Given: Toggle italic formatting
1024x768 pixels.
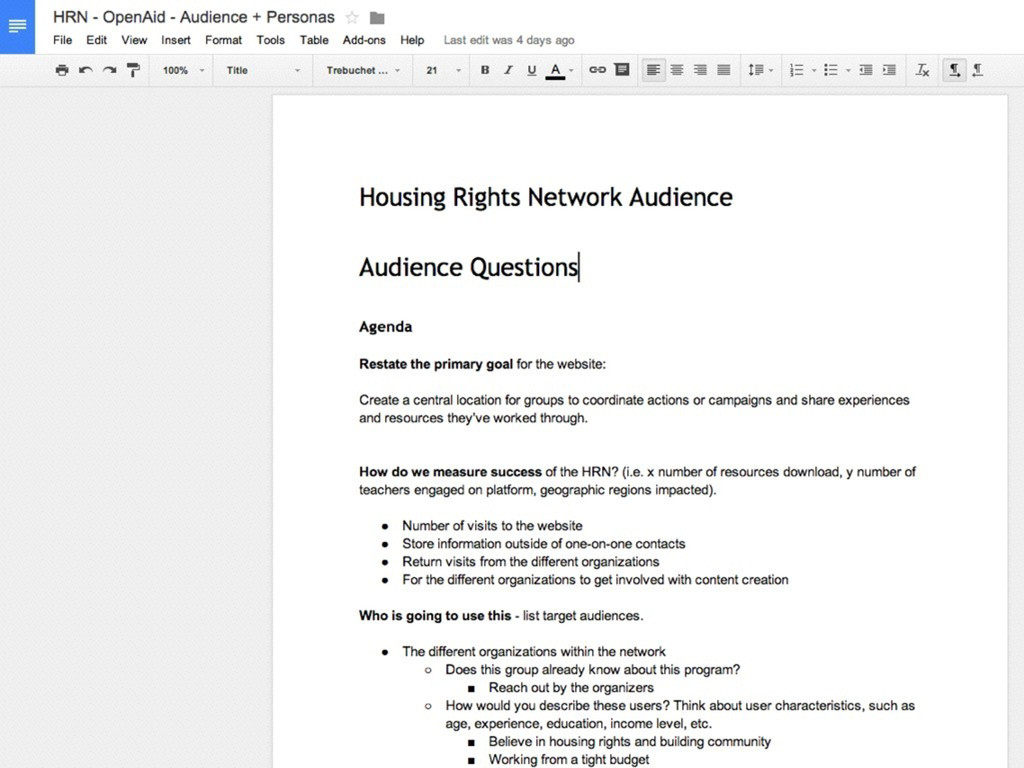Looking at the screenshot, I should (508, 70).
